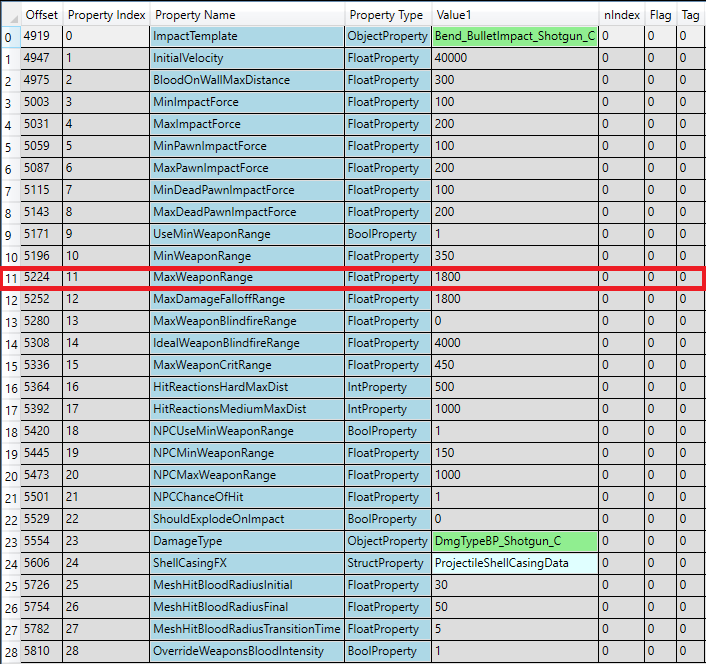The image size is (706, 664).
Task: Click the ImpactTemplate property name cell
Action: point(247,36)
